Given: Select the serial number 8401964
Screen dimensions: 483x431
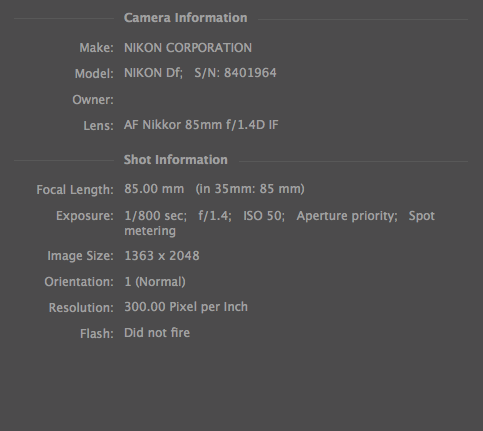Looking at the screenshot, I should click(250, 73).
